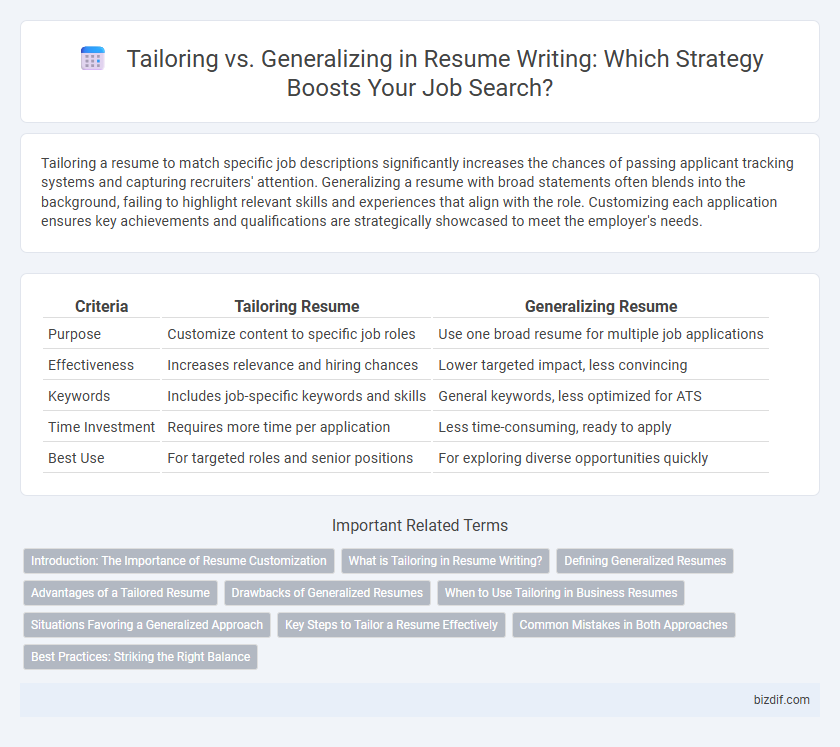
Task: Select the 'Criteria' column header
Action: coord(101,306)
